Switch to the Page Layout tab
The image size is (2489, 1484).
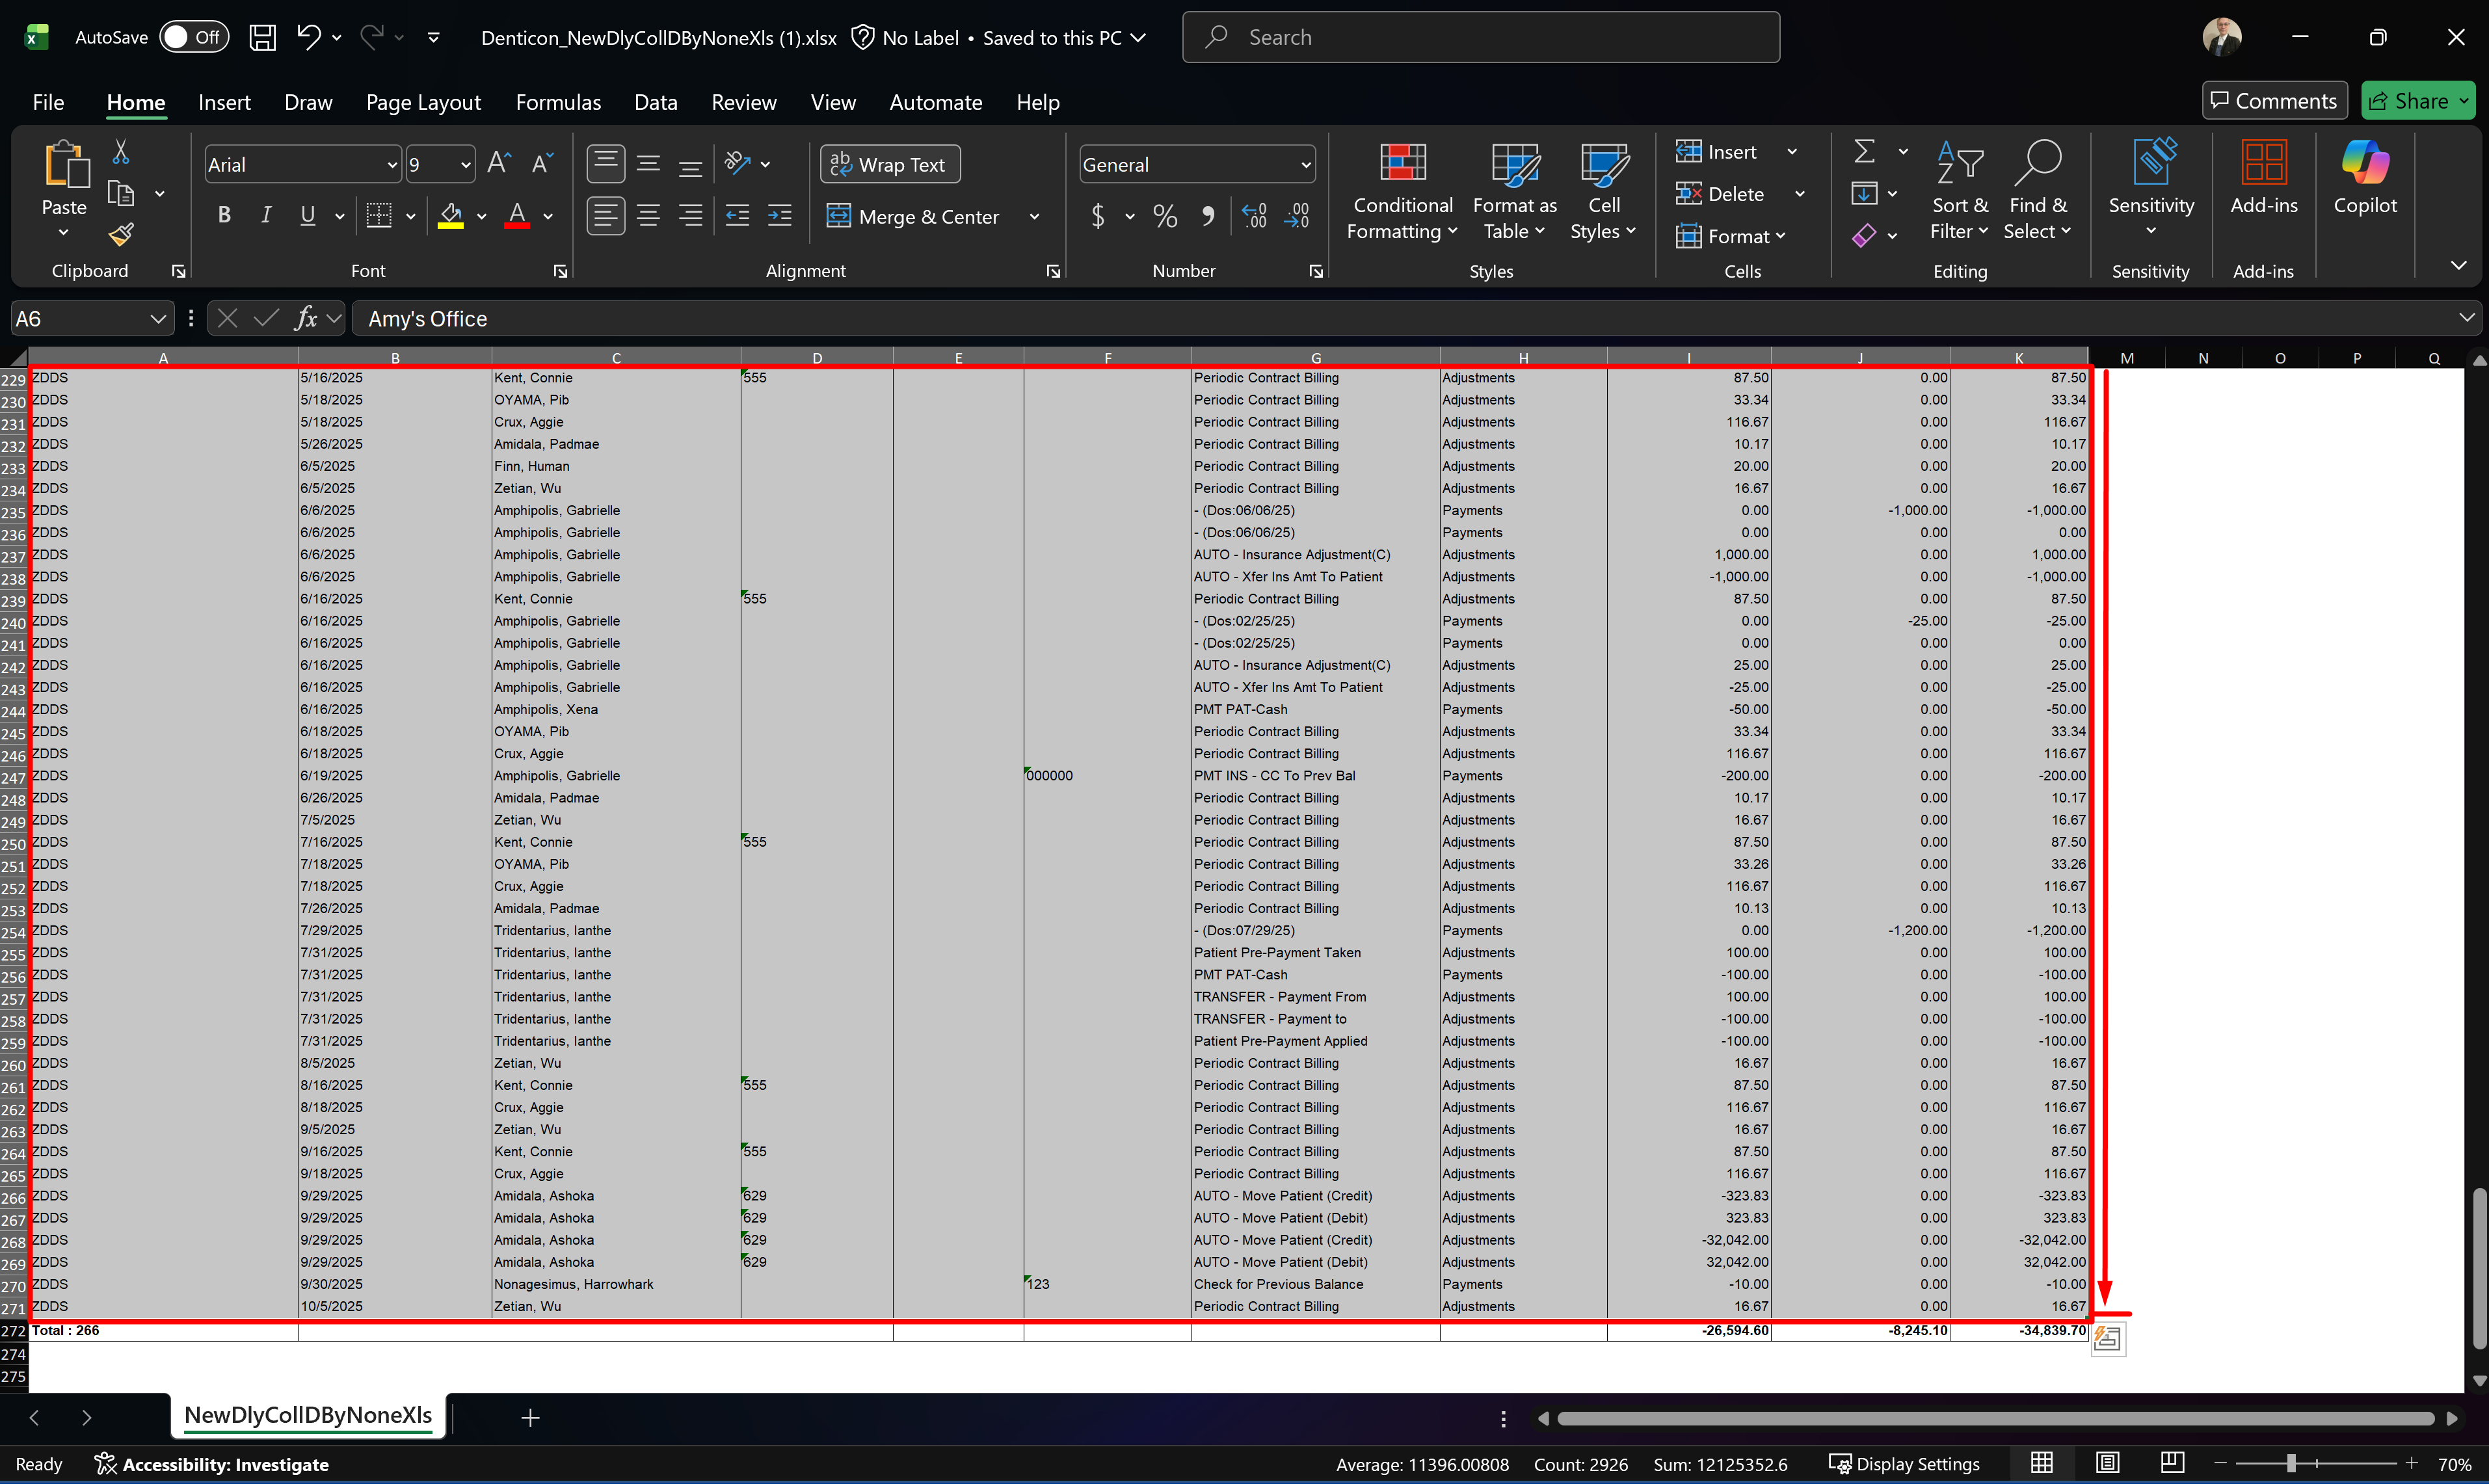pos(423,102)
